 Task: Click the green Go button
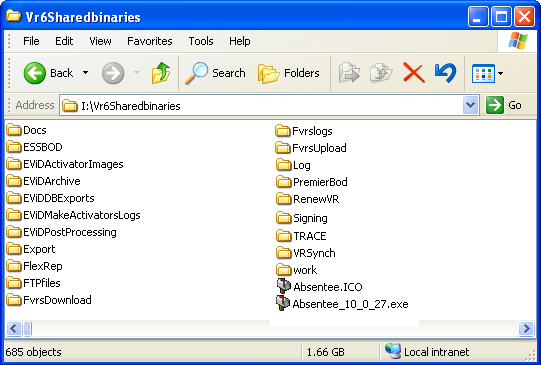click(504, 105)
